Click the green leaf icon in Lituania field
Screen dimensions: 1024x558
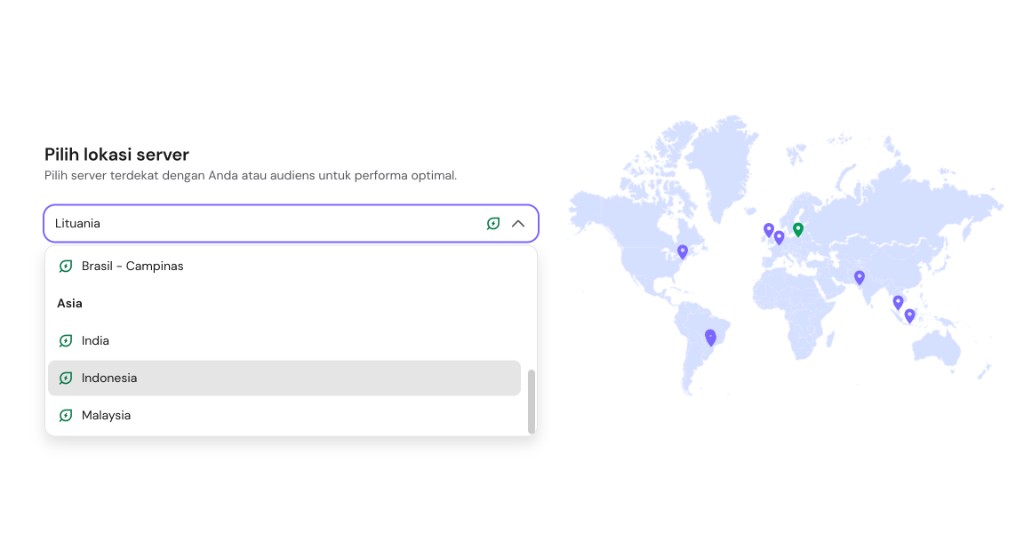[493, 223]
